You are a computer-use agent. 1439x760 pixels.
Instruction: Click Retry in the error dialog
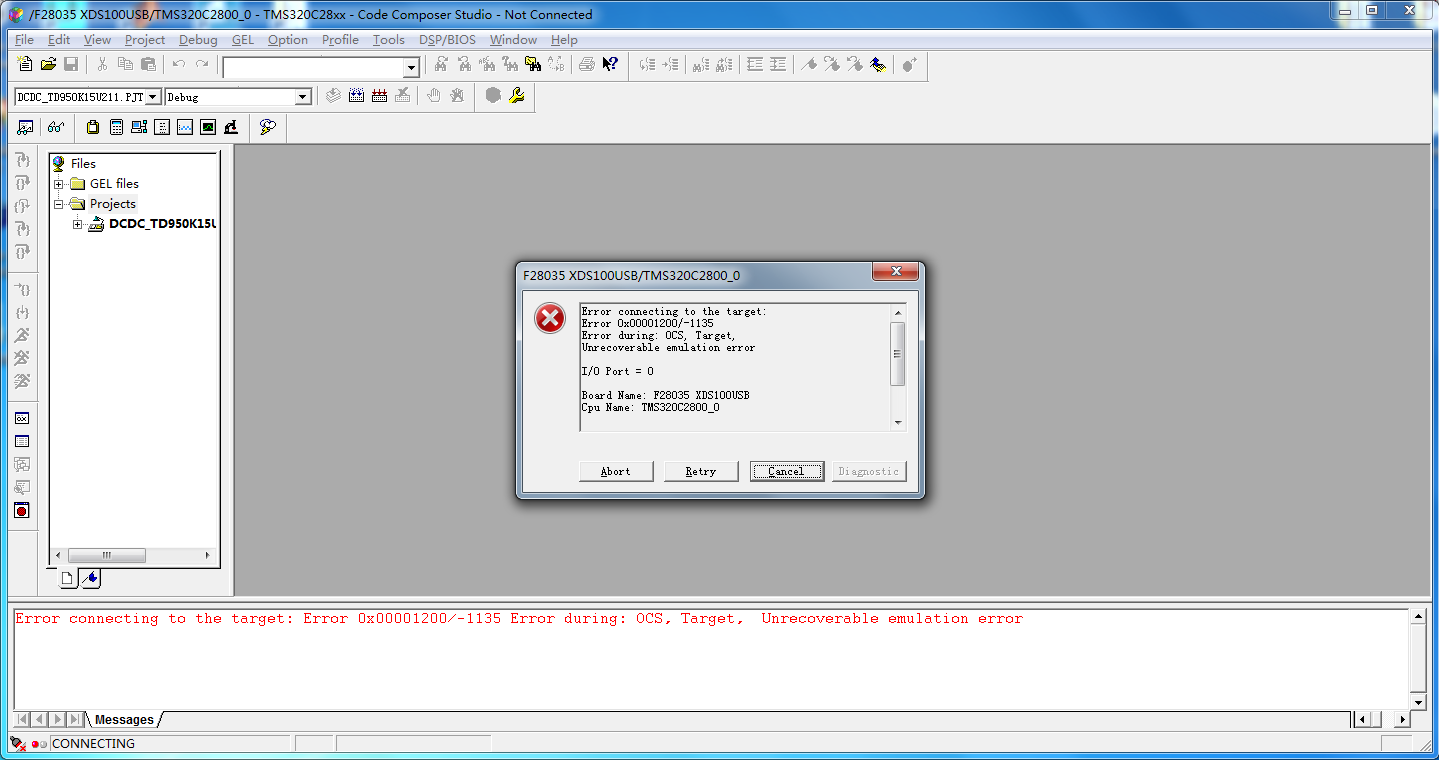pyautogui.click(x=701, y=471)
